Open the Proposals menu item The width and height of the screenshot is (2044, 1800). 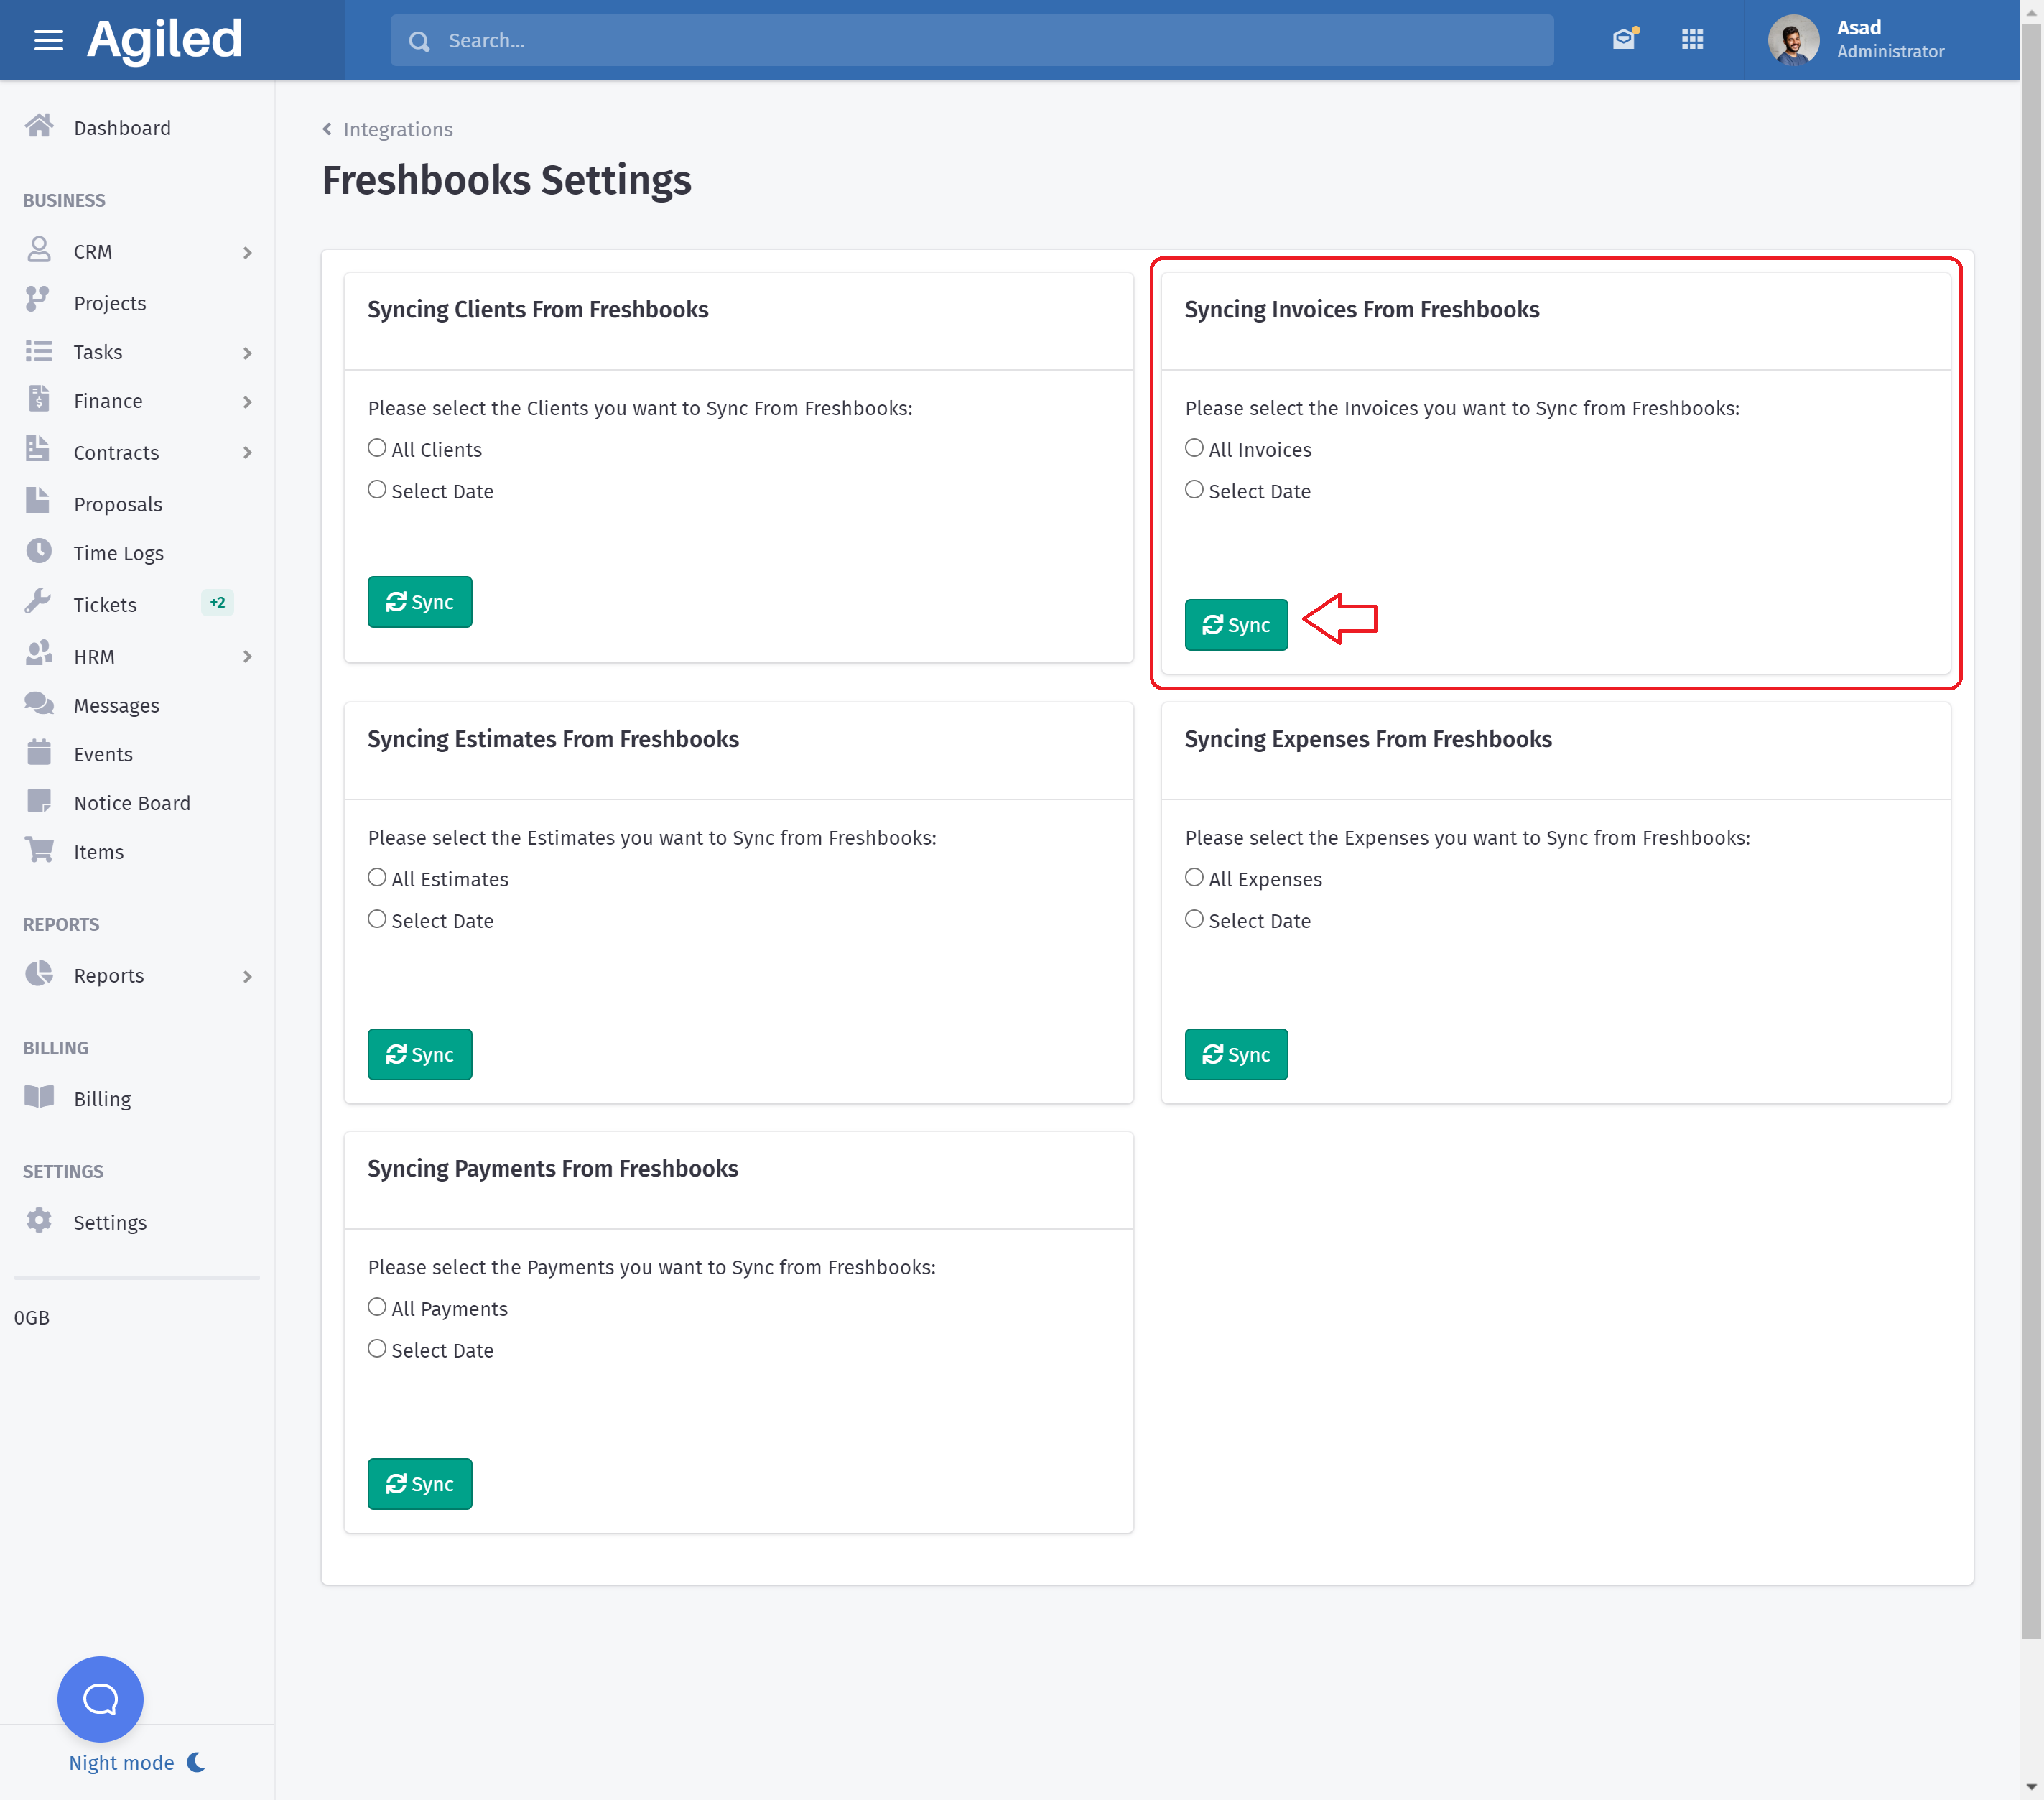coord(118,504)
